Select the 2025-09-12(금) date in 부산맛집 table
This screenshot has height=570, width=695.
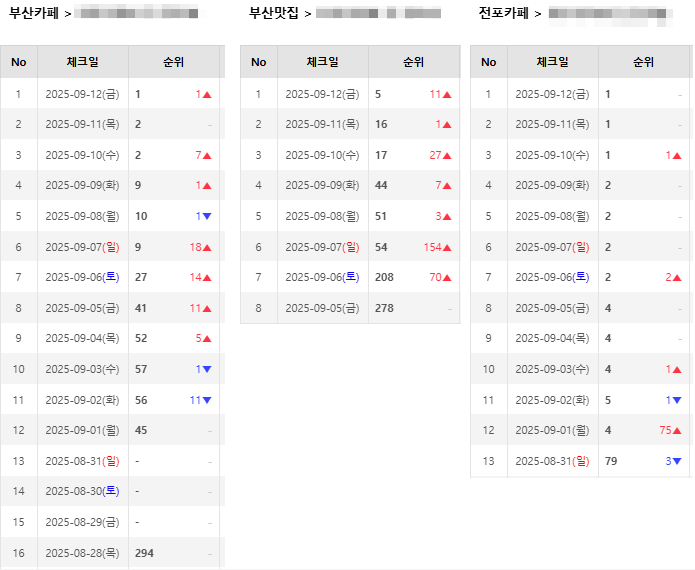[x=322, y=95]
